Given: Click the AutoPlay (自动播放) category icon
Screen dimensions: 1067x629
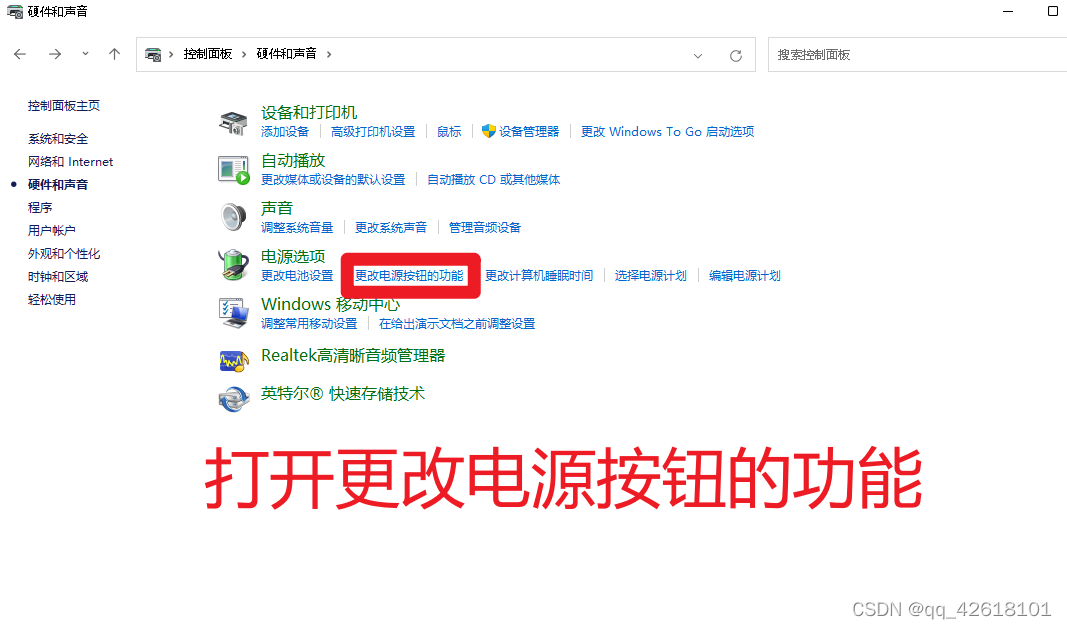Looking at the screenshot, I should (x=233, y=170).
